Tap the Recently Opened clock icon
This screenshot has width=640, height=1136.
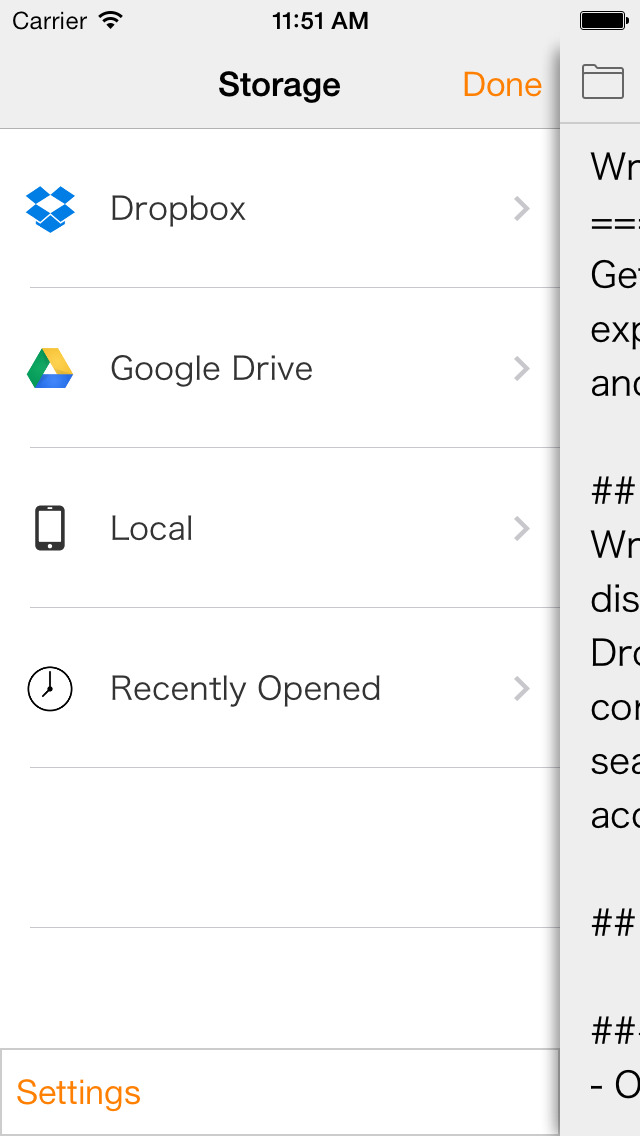pos(50,688)
